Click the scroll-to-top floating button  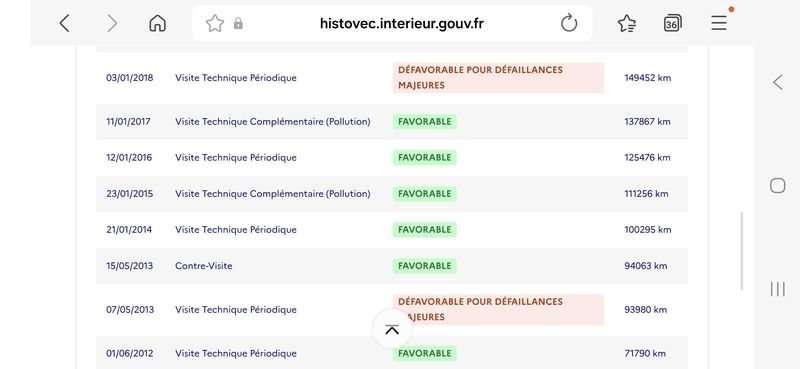click(392, 329)
